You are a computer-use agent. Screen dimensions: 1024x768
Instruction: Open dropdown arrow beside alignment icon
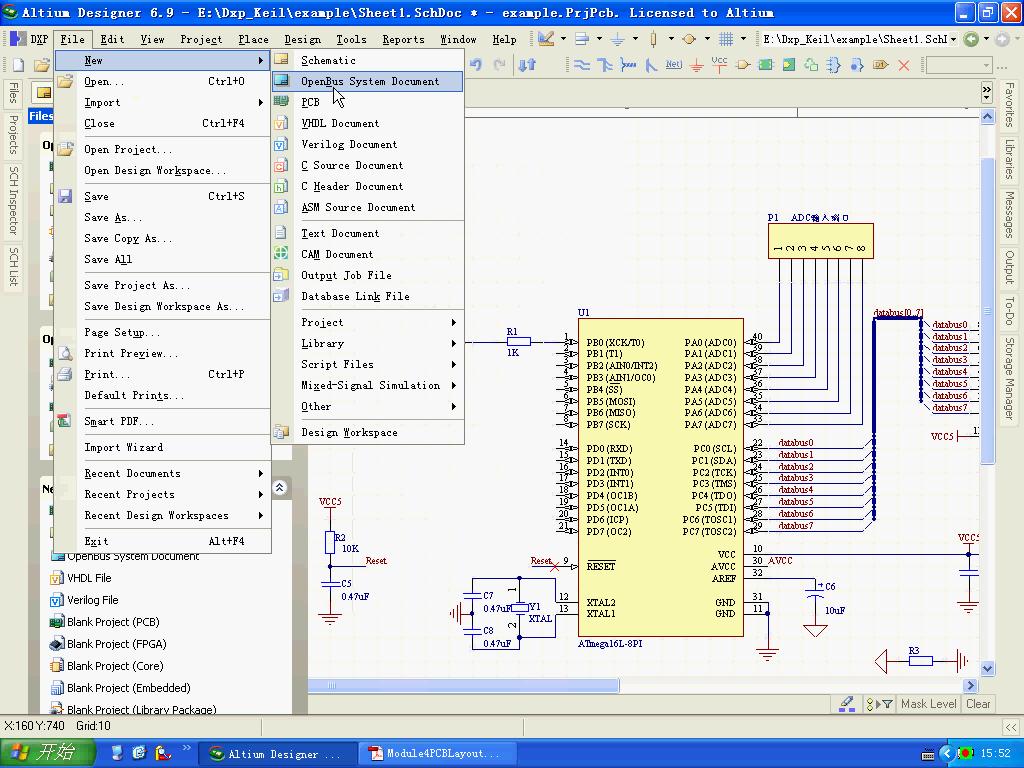point(599,39)
